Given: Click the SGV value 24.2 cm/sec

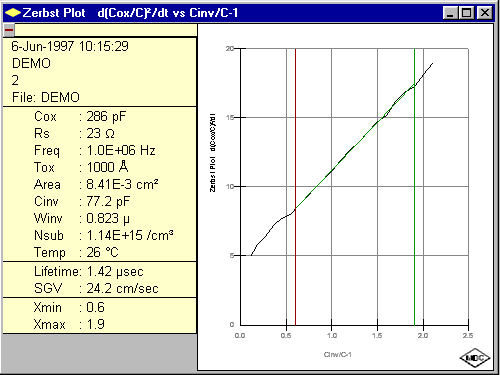Looking at the screenshot, I should pos(122,288).
